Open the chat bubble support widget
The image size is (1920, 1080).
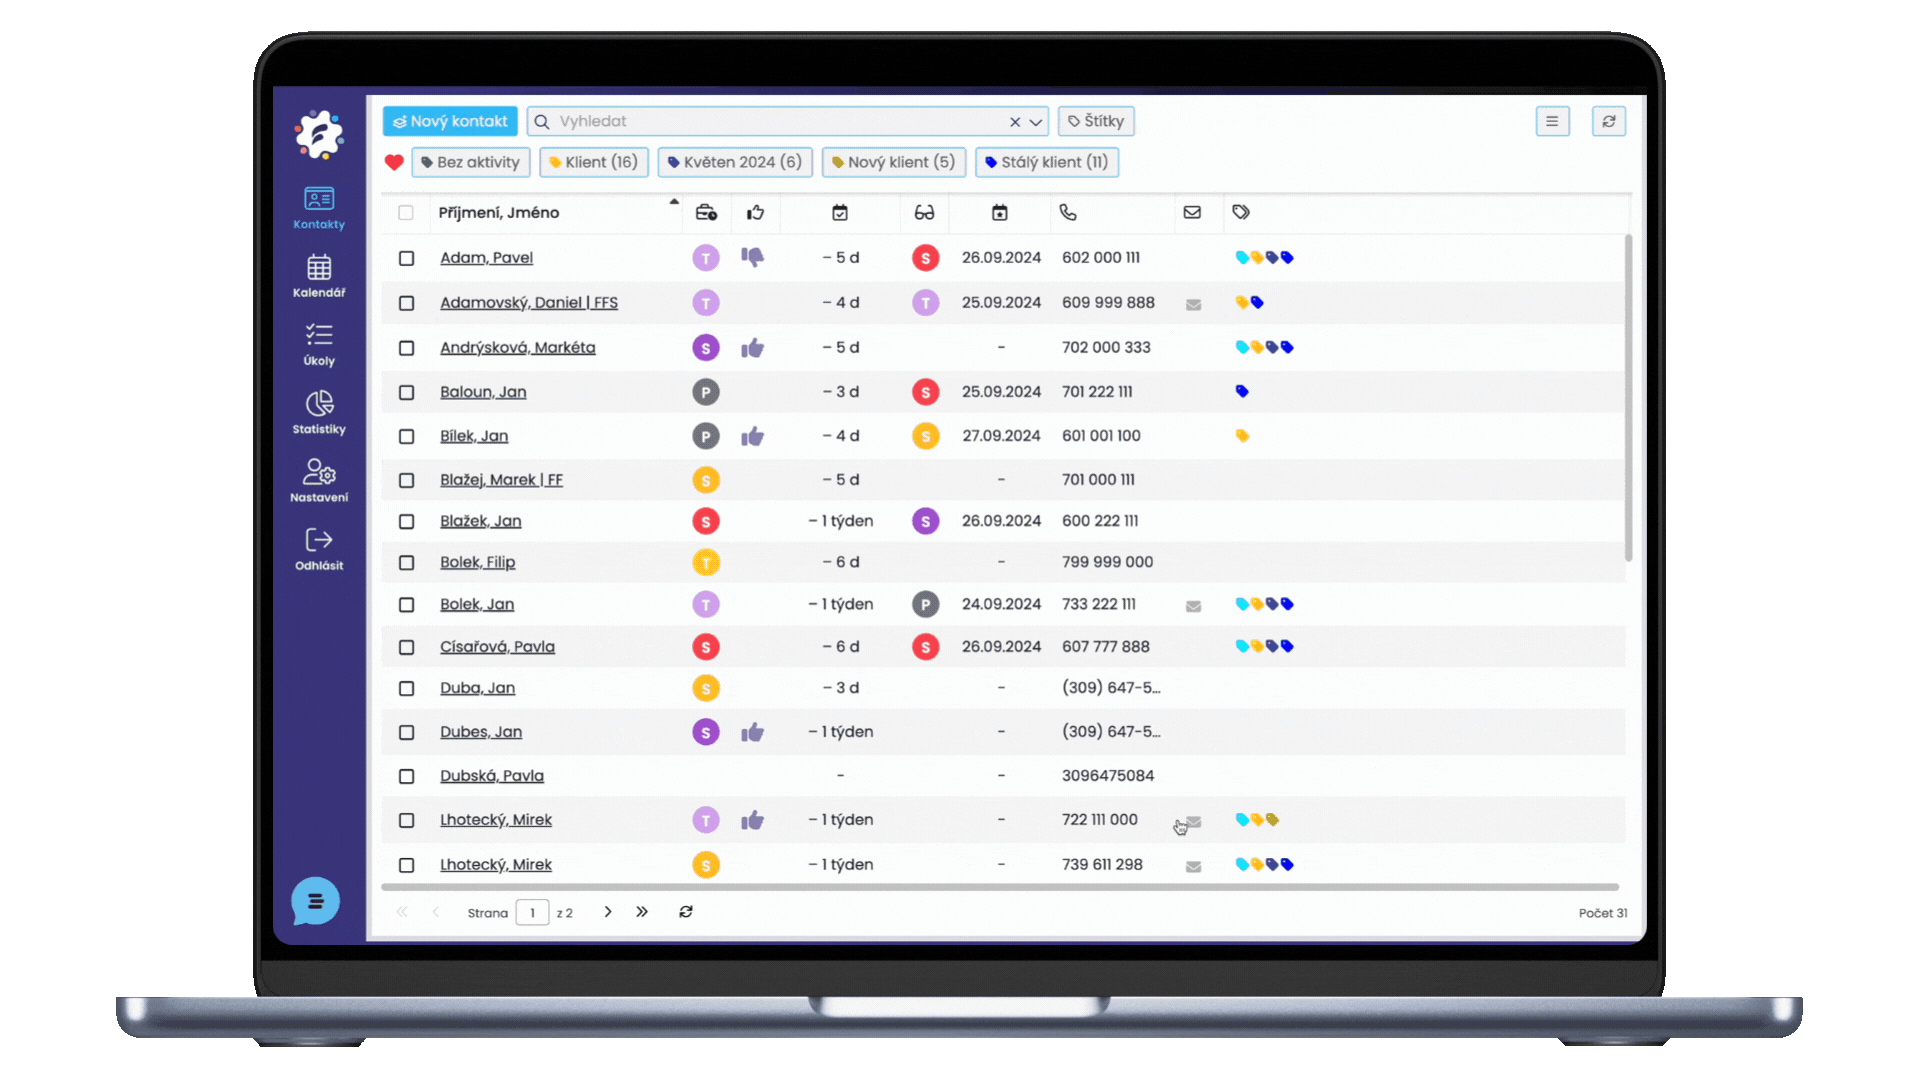[315, 901]
